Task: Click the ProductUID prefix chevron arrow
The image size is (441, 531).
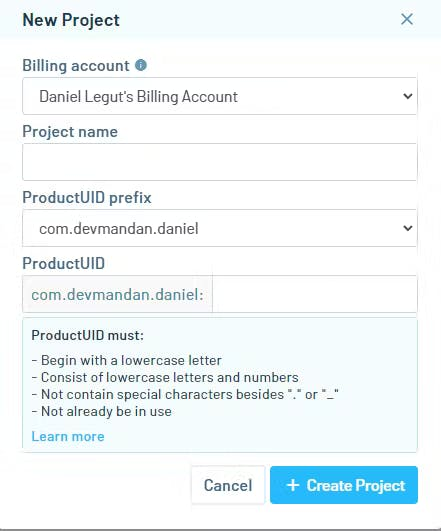Action: (408, 228)
